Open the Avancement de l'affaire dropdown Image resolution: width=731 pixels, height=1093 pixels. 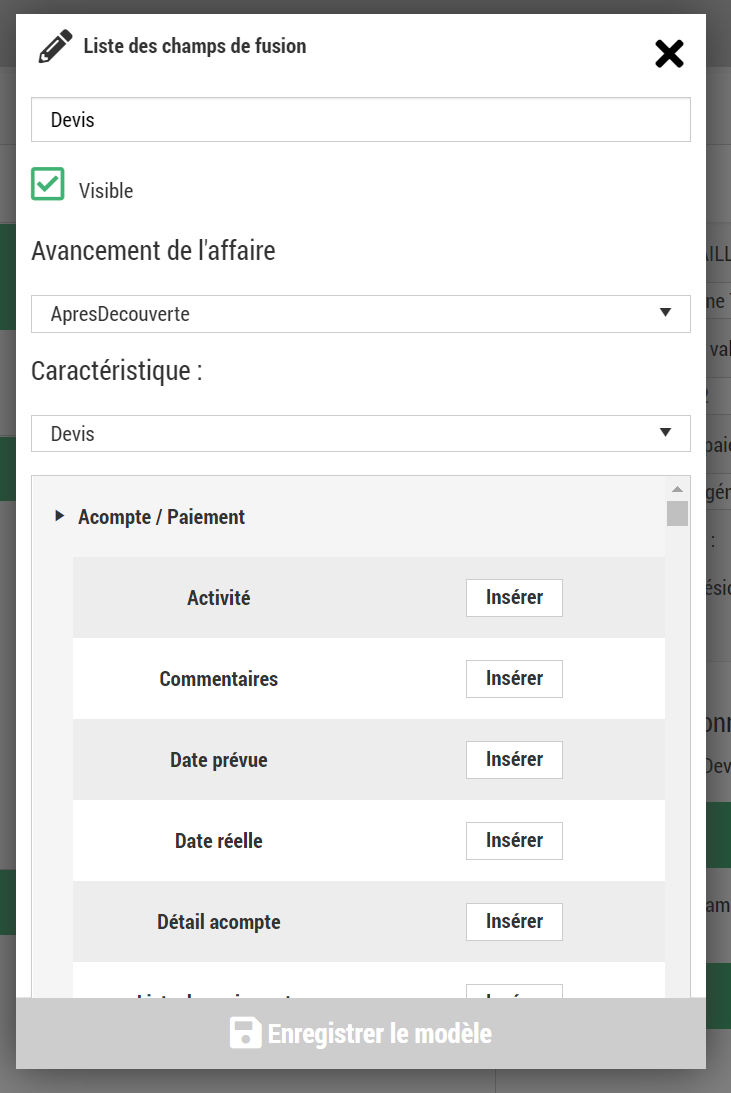tap(360, 314)
